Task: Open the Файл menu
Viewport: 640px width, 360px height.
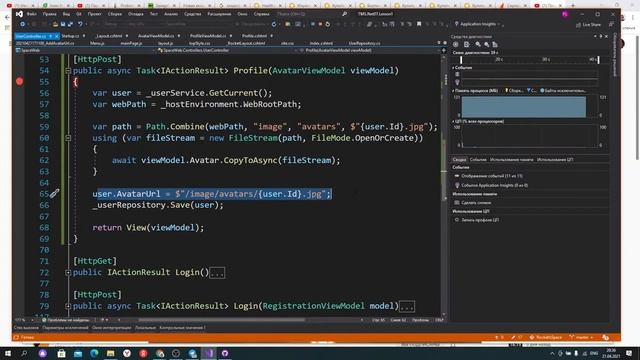Action: [x=31, y=14]
